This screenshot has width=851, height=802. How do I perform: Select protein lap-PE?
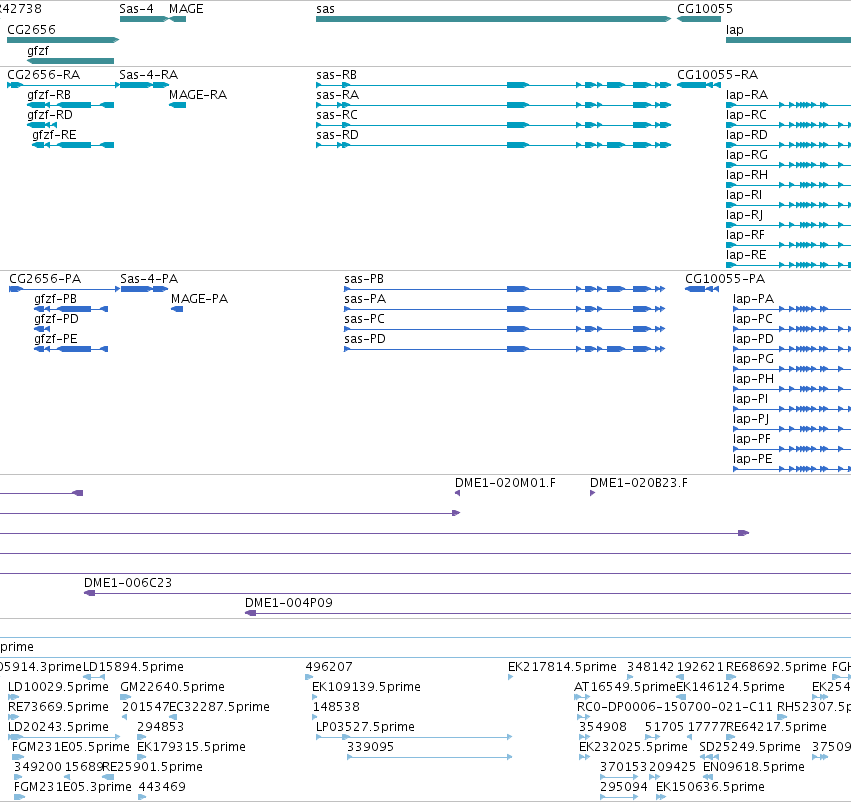coord(792,469)
